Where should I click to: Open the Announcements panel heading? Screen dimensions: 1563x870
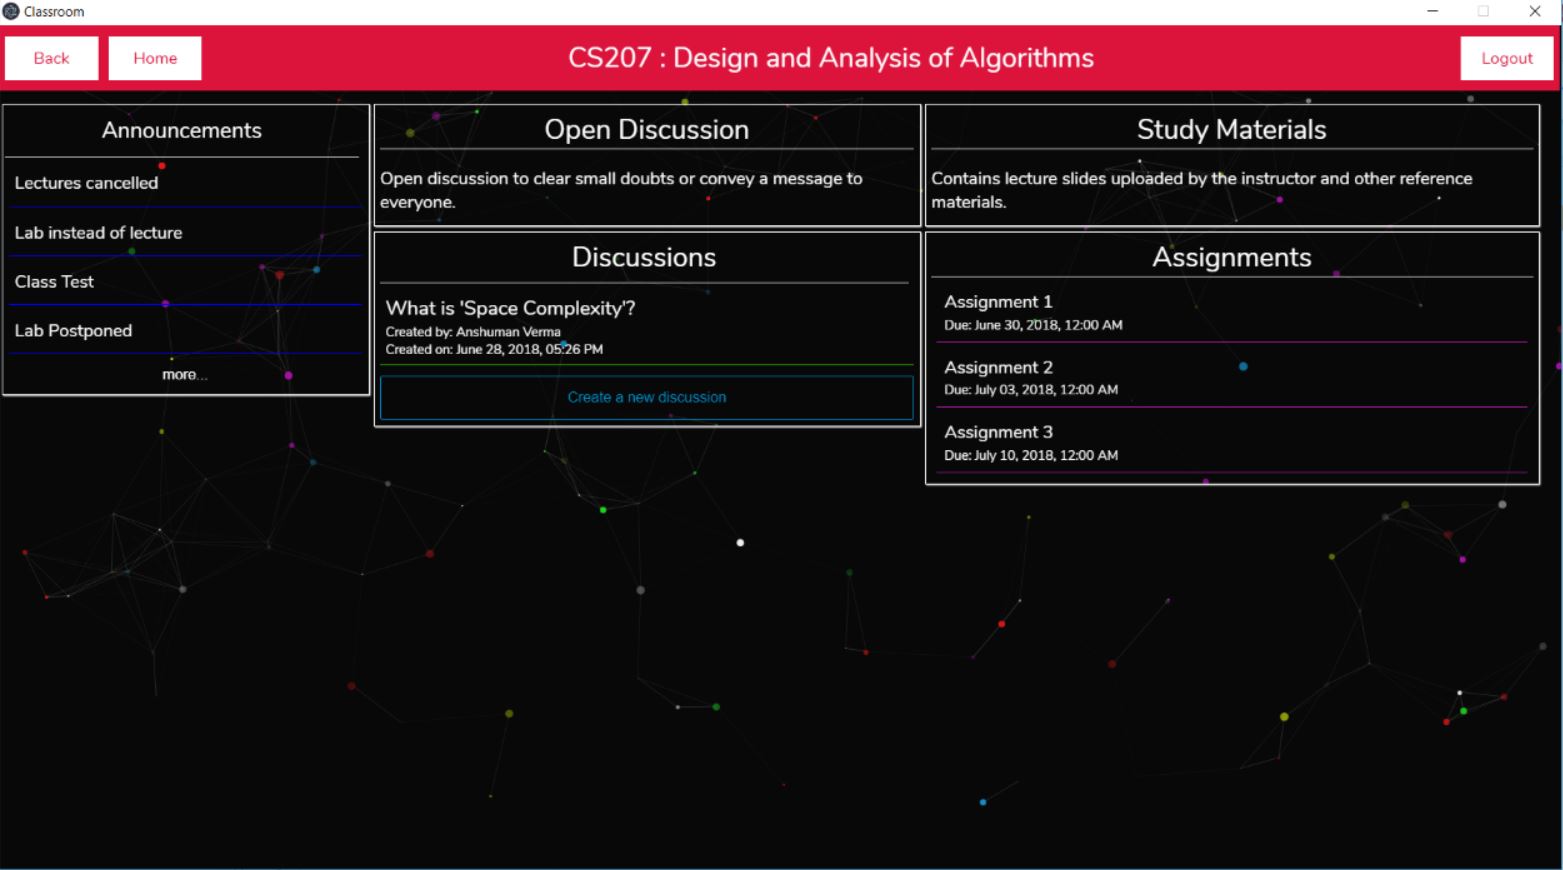[182, 130]
